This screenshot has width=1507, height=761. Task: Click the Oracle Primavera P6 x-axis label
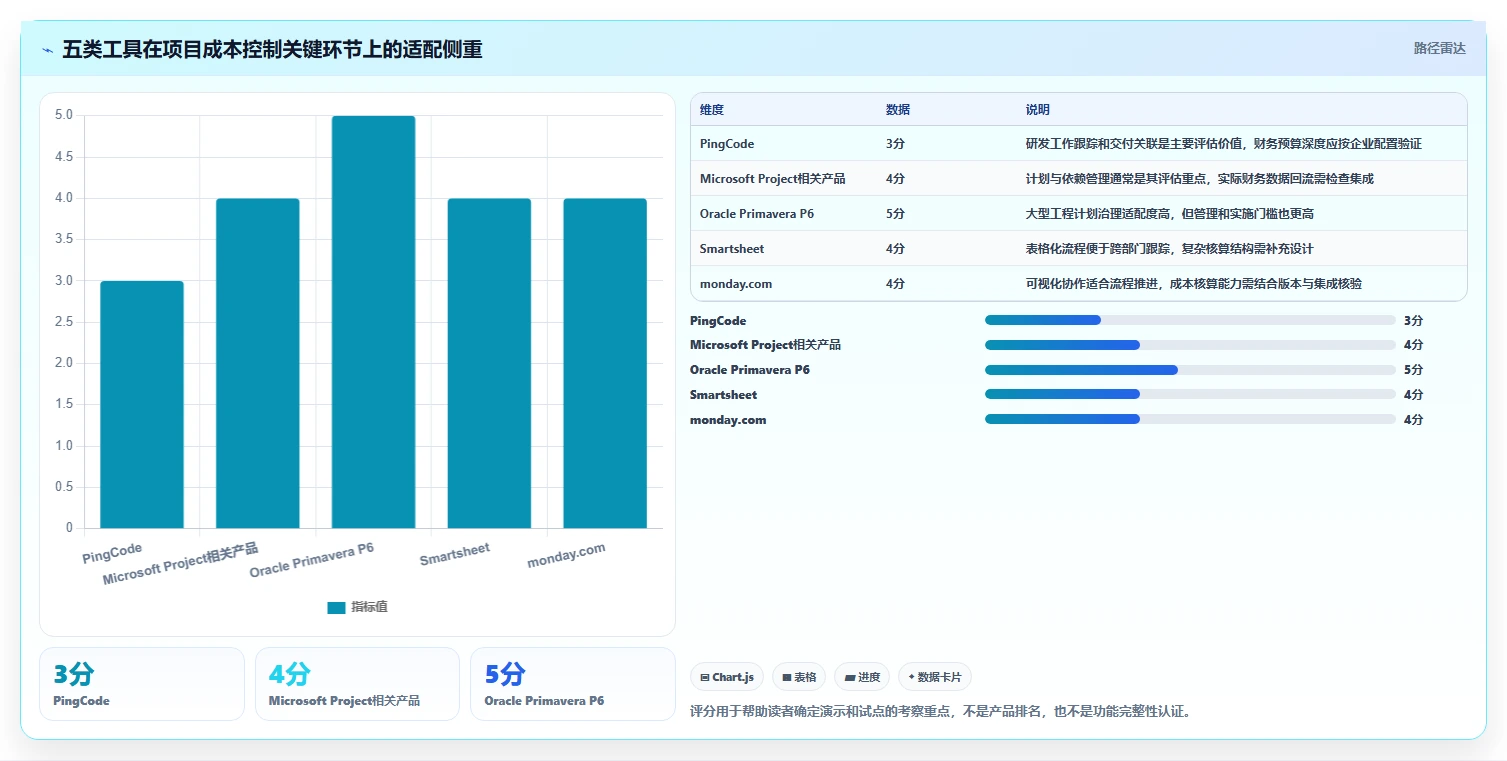coord(311,560)
